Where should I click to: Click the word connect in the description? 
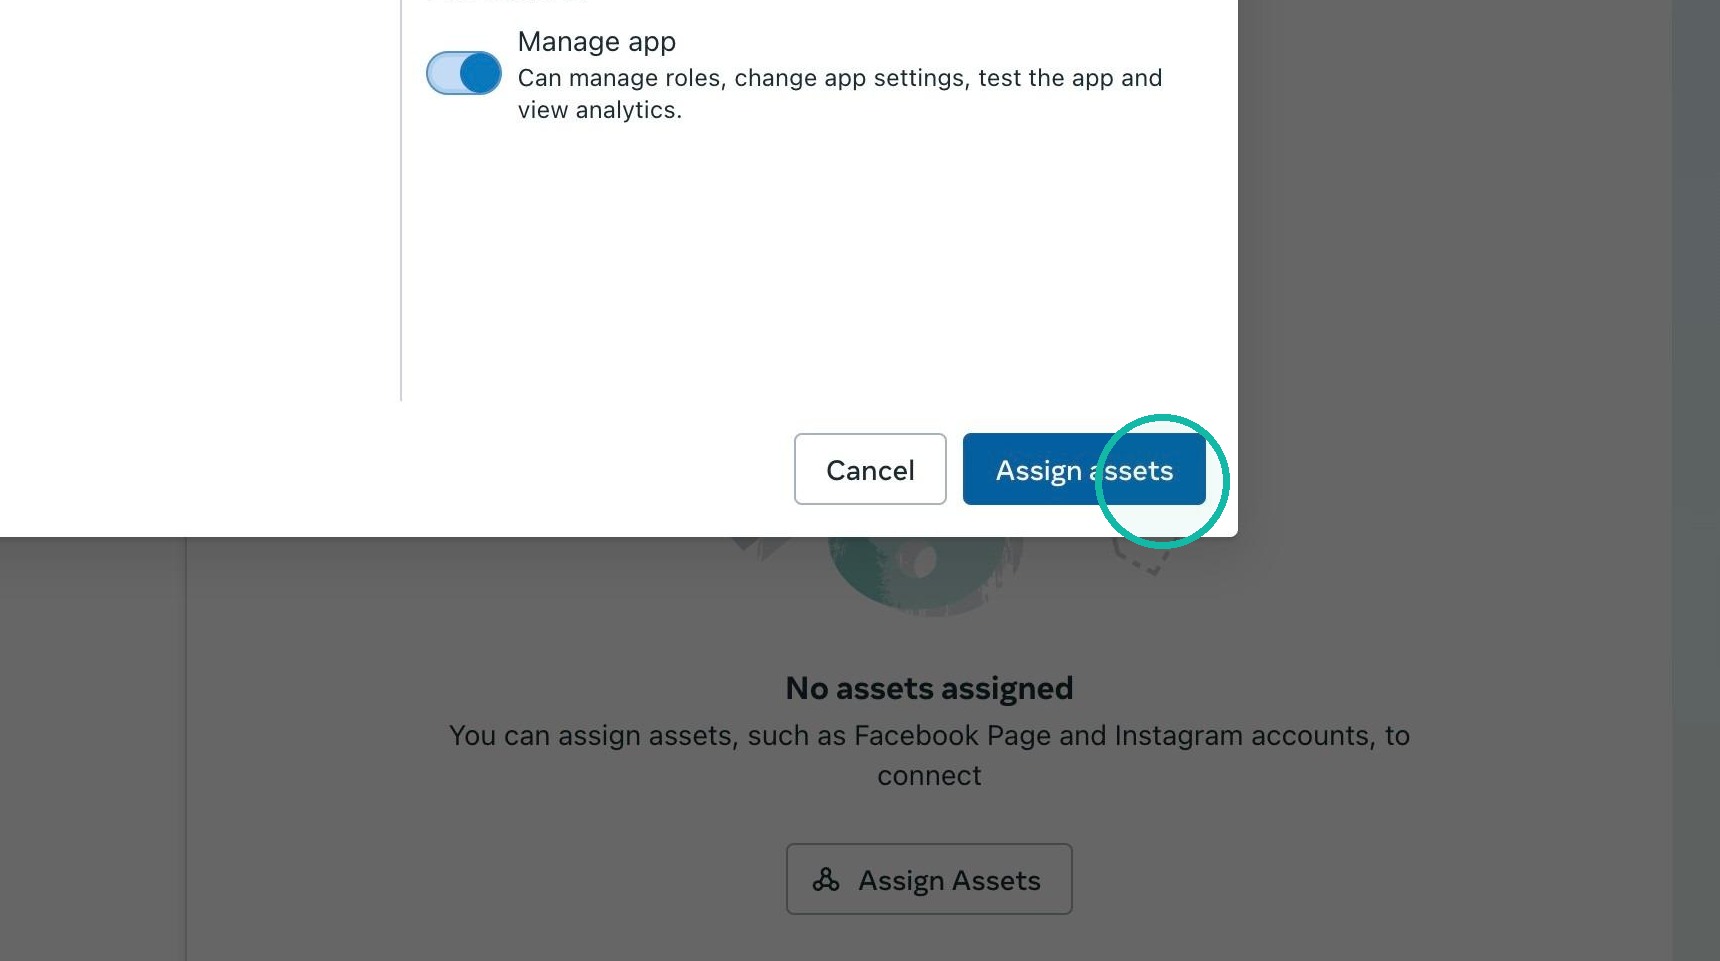point(929,776)
